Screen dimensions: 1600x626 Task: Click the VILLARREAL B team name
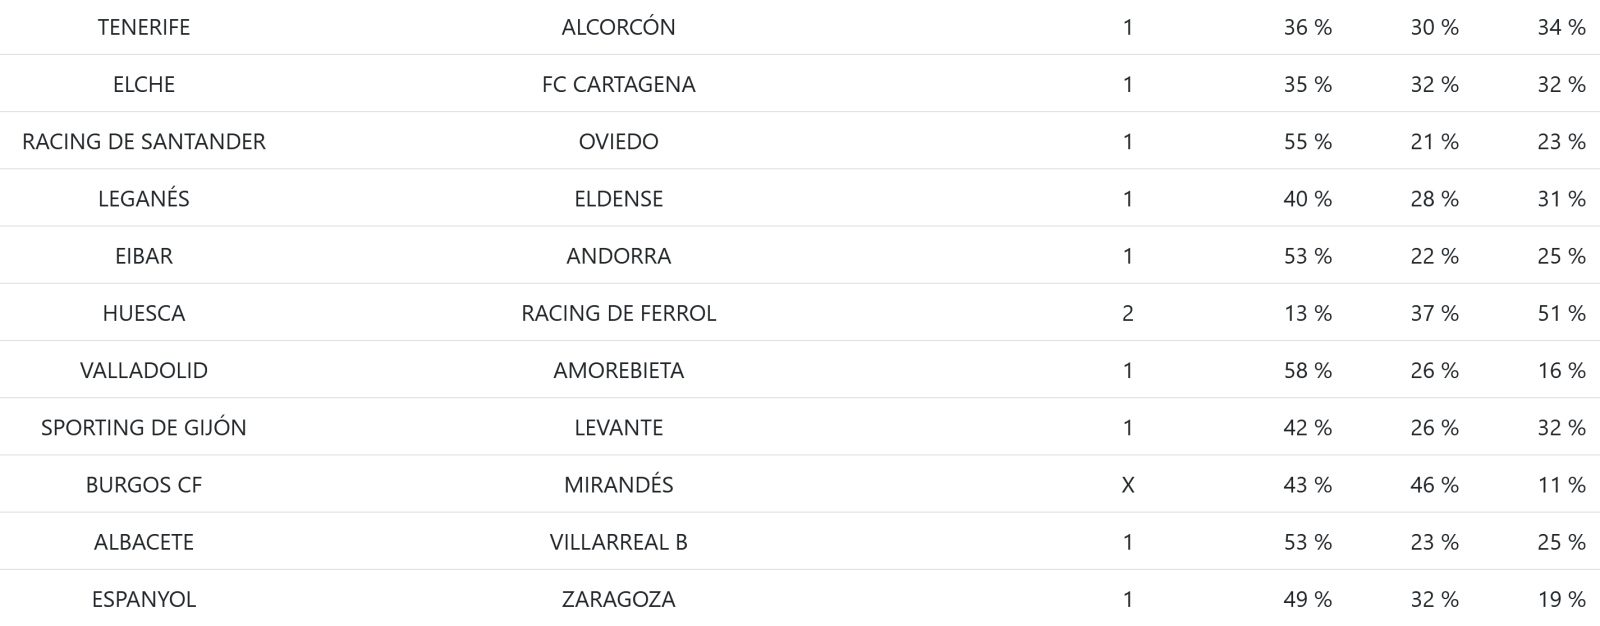click(618, 542)
